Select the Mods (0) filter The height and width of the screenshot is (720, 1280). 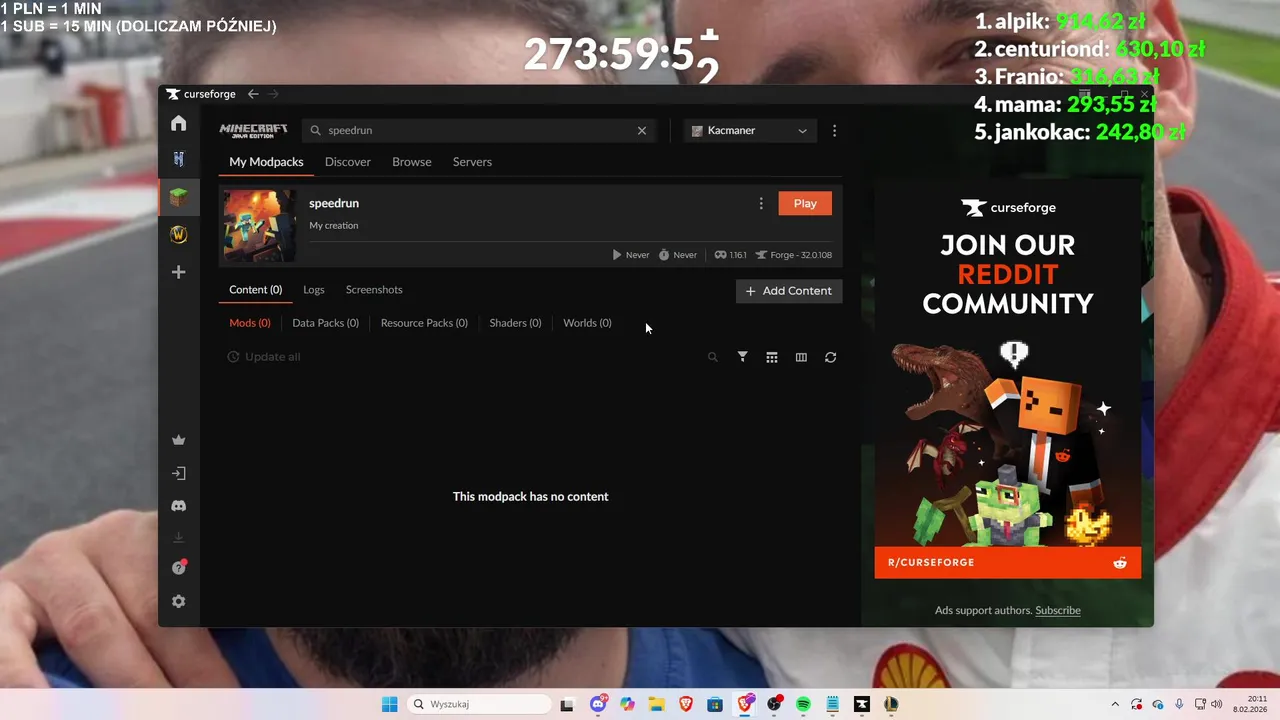(250, 323)
